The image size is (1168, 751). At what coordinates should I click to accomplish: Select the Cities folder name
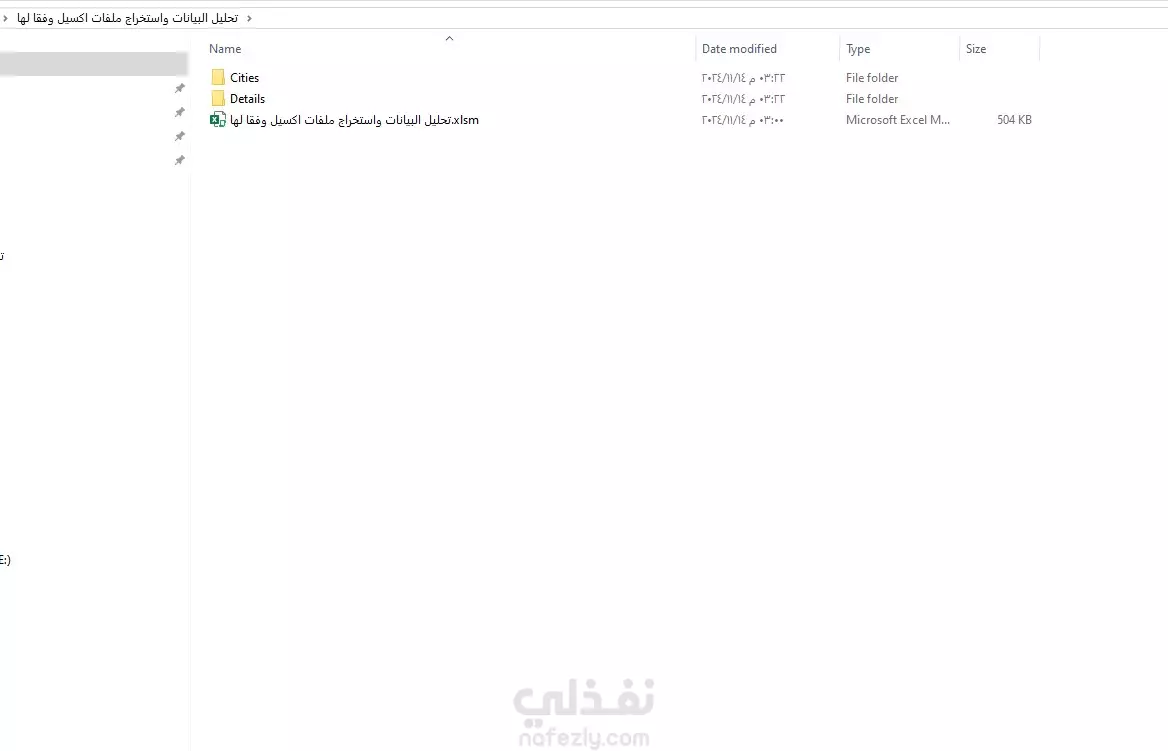tap(244, 77)
